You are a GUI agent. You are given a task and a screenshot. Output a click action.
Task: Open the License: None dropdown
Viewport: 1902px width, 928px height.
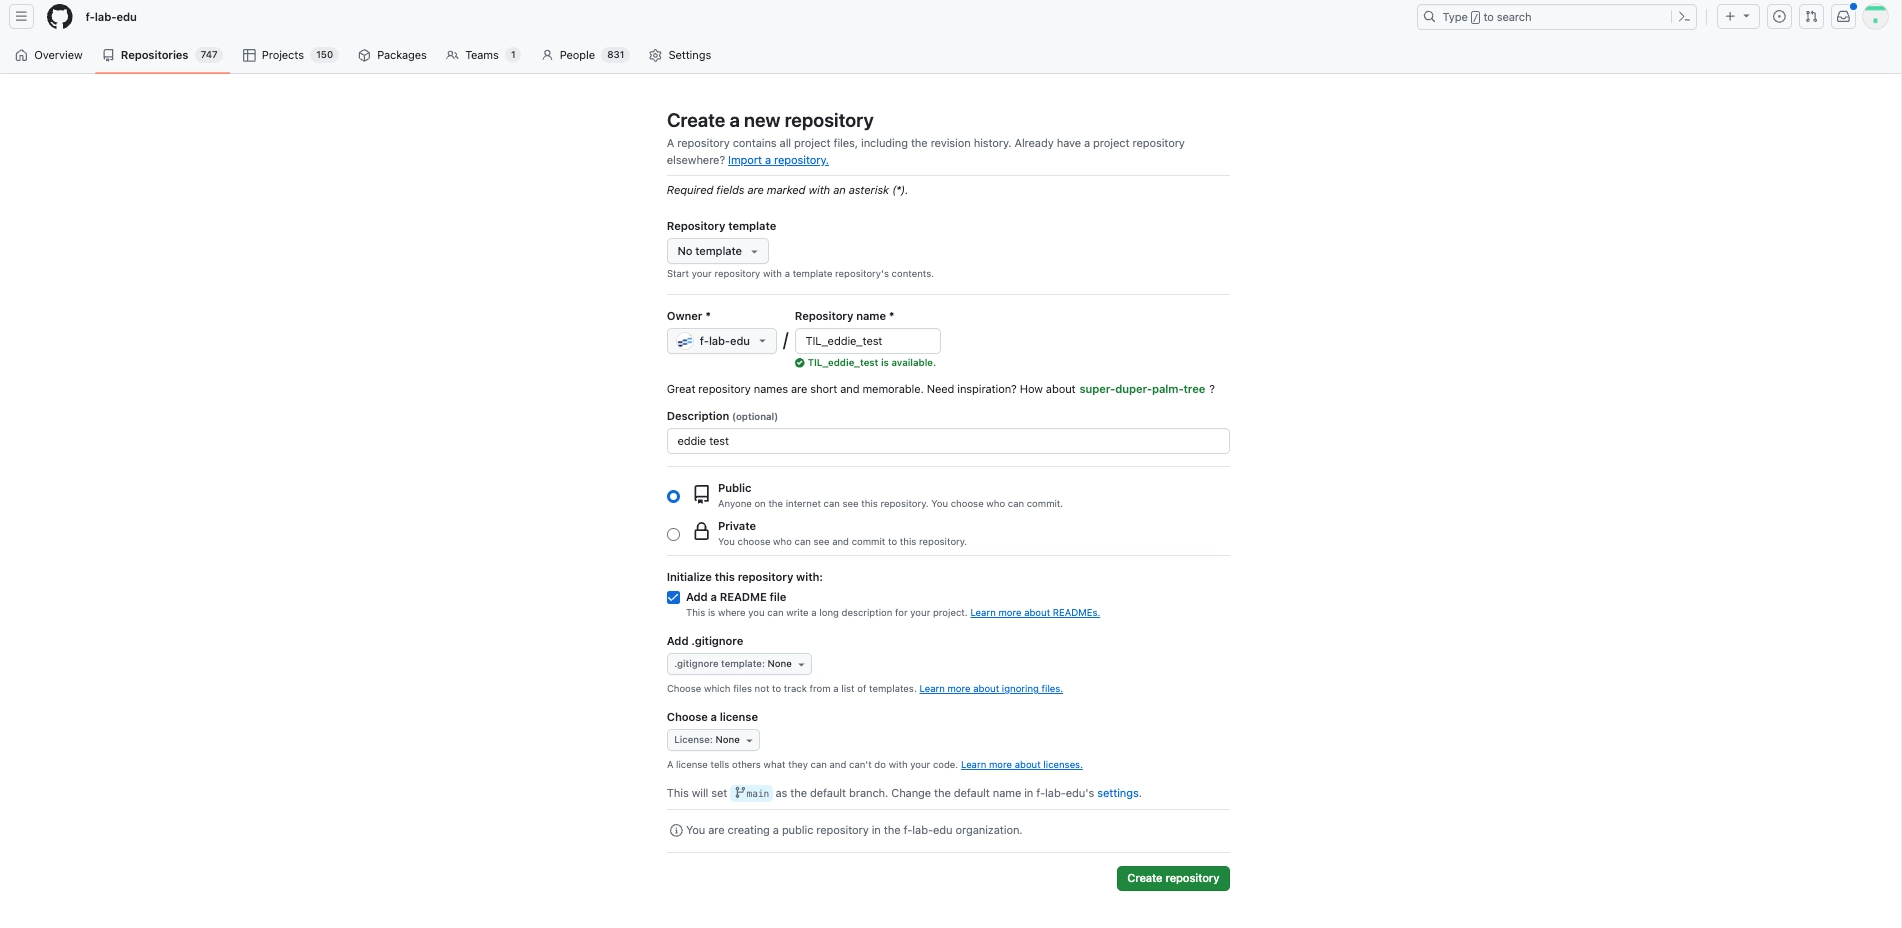(x=713, y=740)
